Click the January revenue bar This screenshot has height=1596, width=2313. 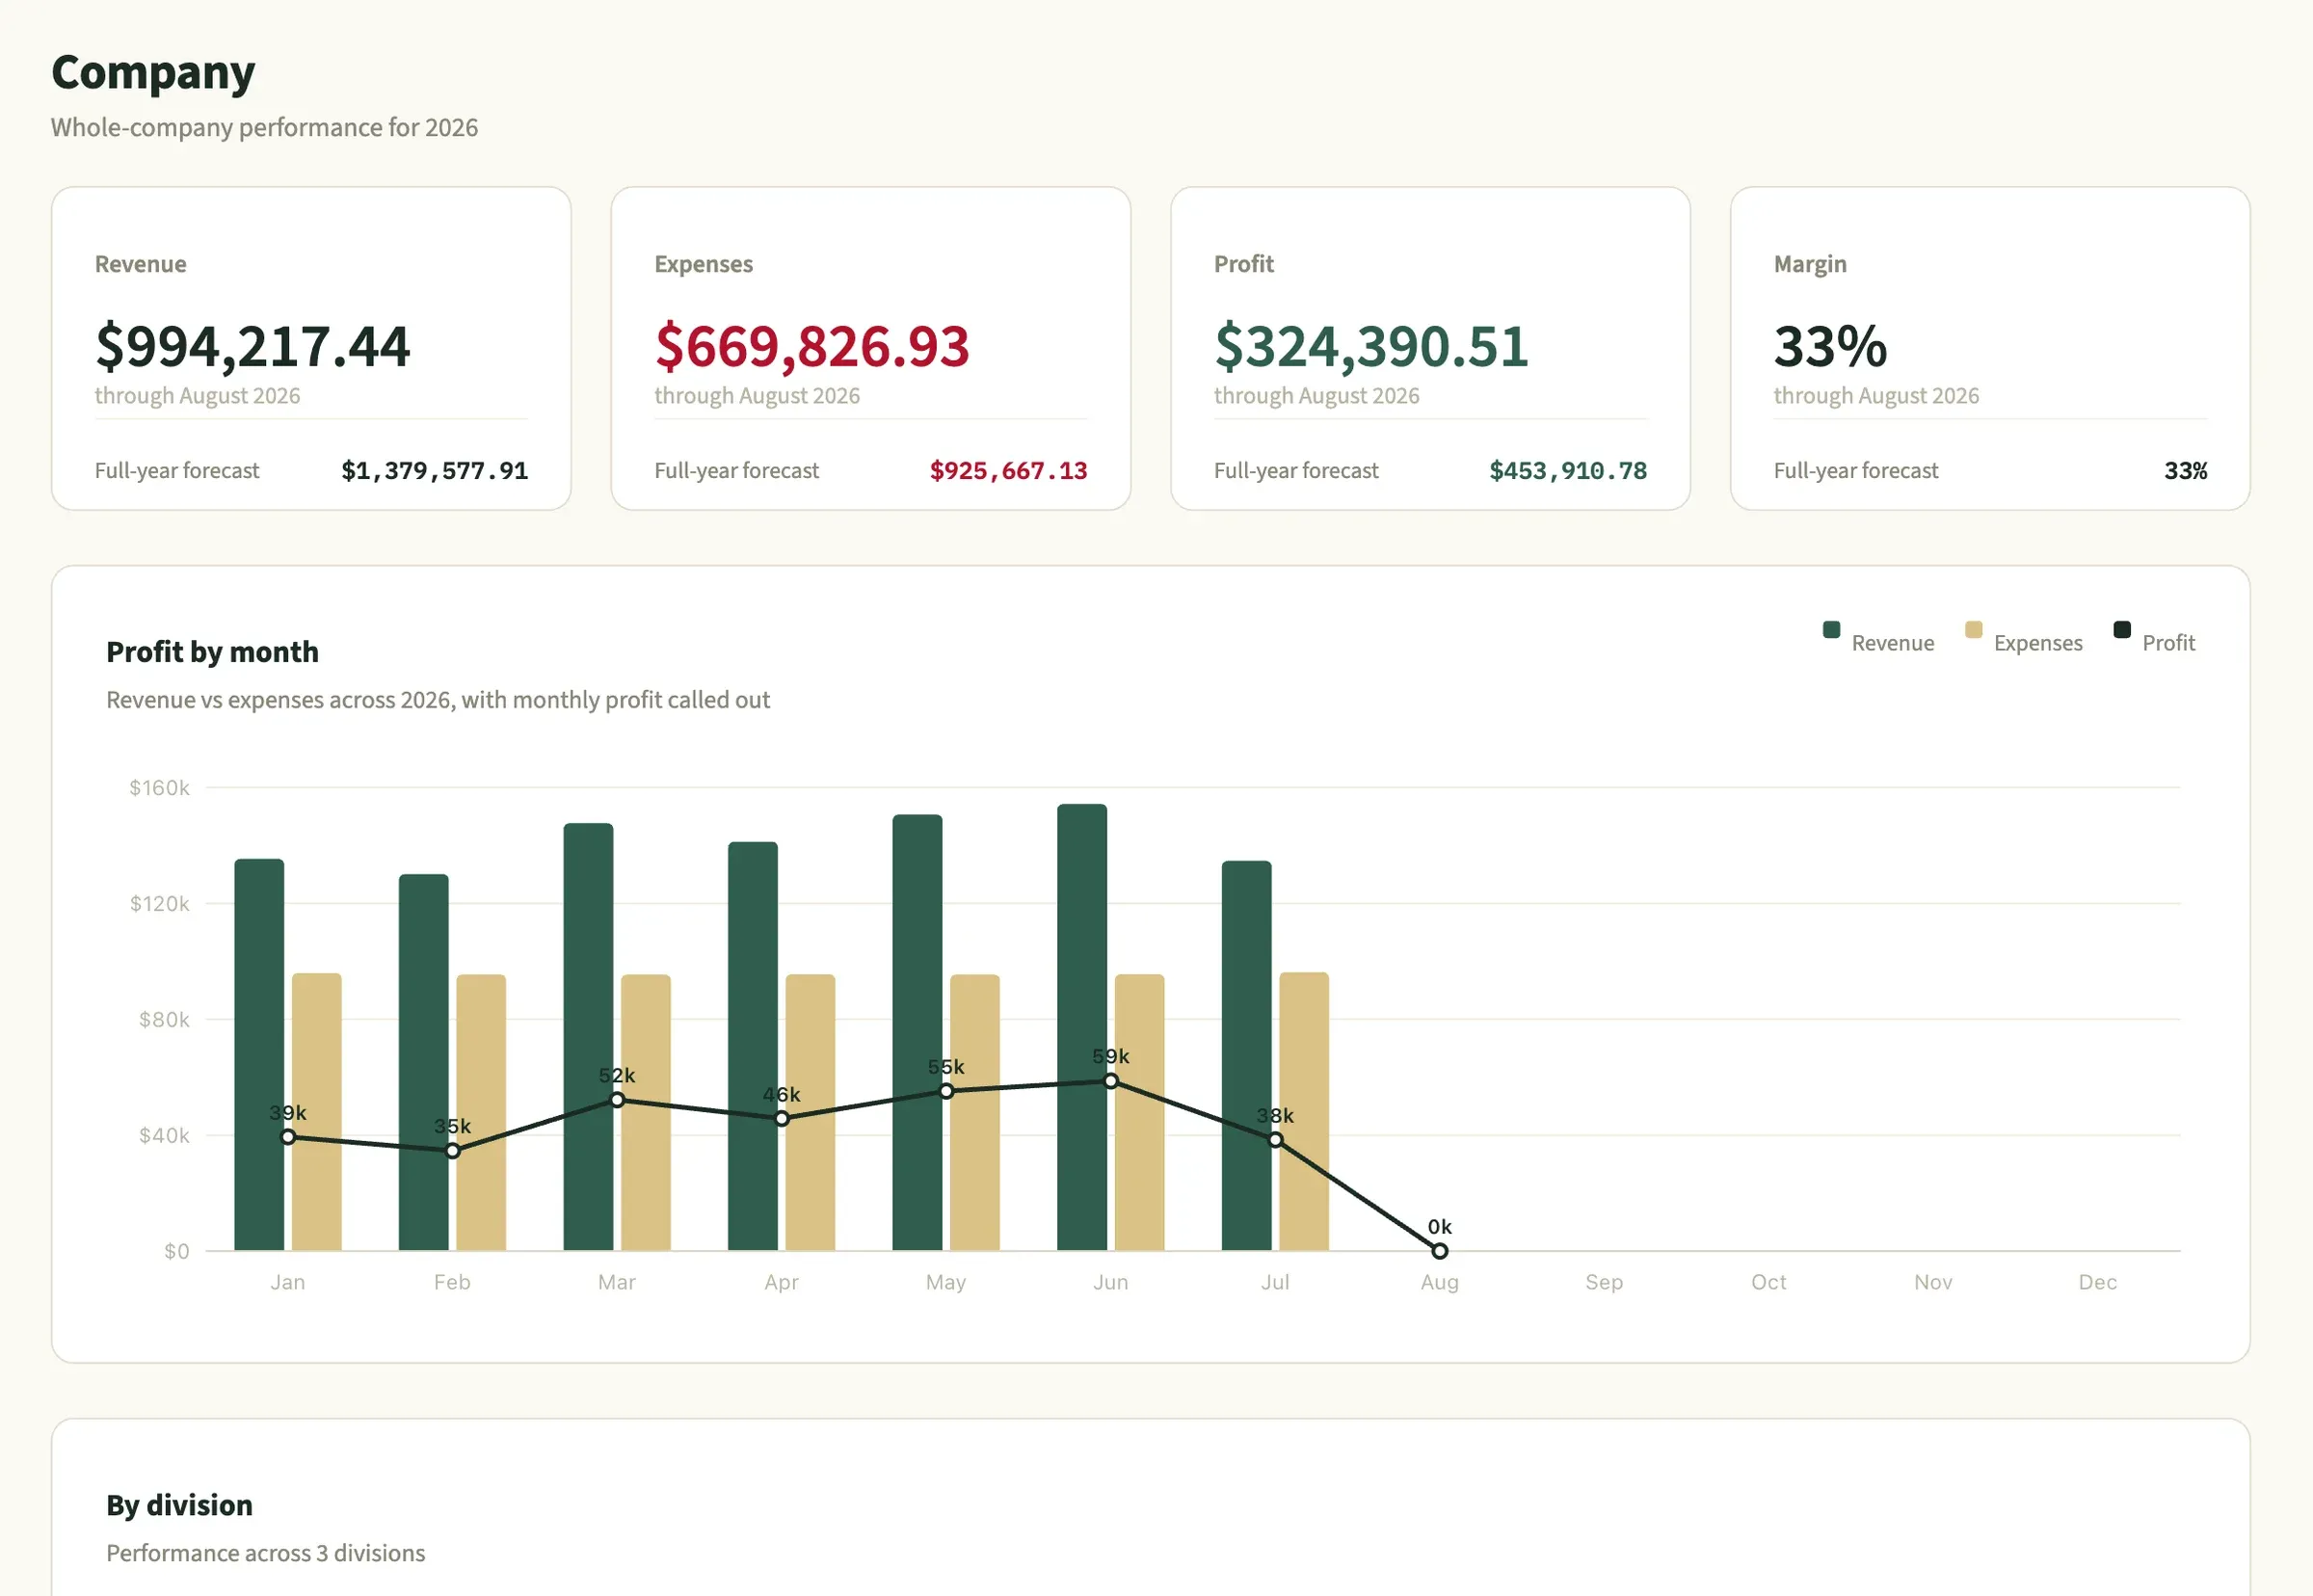259,1054
